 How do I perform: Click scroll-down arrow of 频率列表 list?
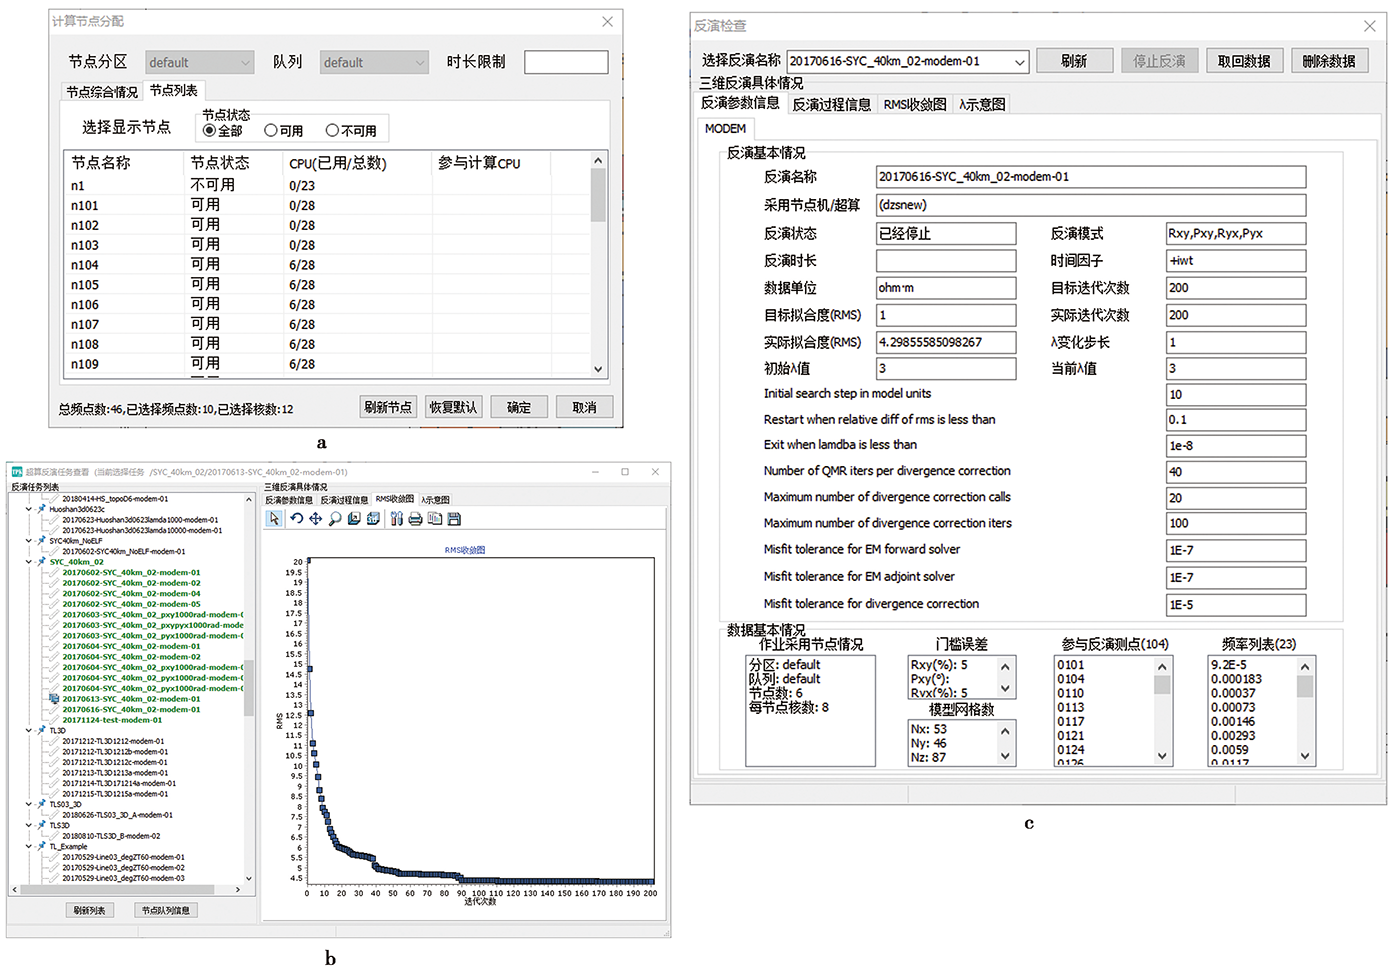[x=1305, y=756]
